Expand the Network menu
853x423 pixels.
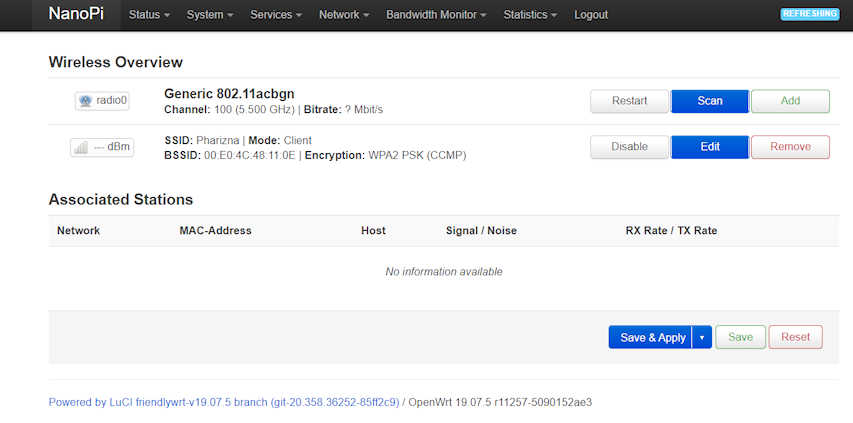coord(344,15)
